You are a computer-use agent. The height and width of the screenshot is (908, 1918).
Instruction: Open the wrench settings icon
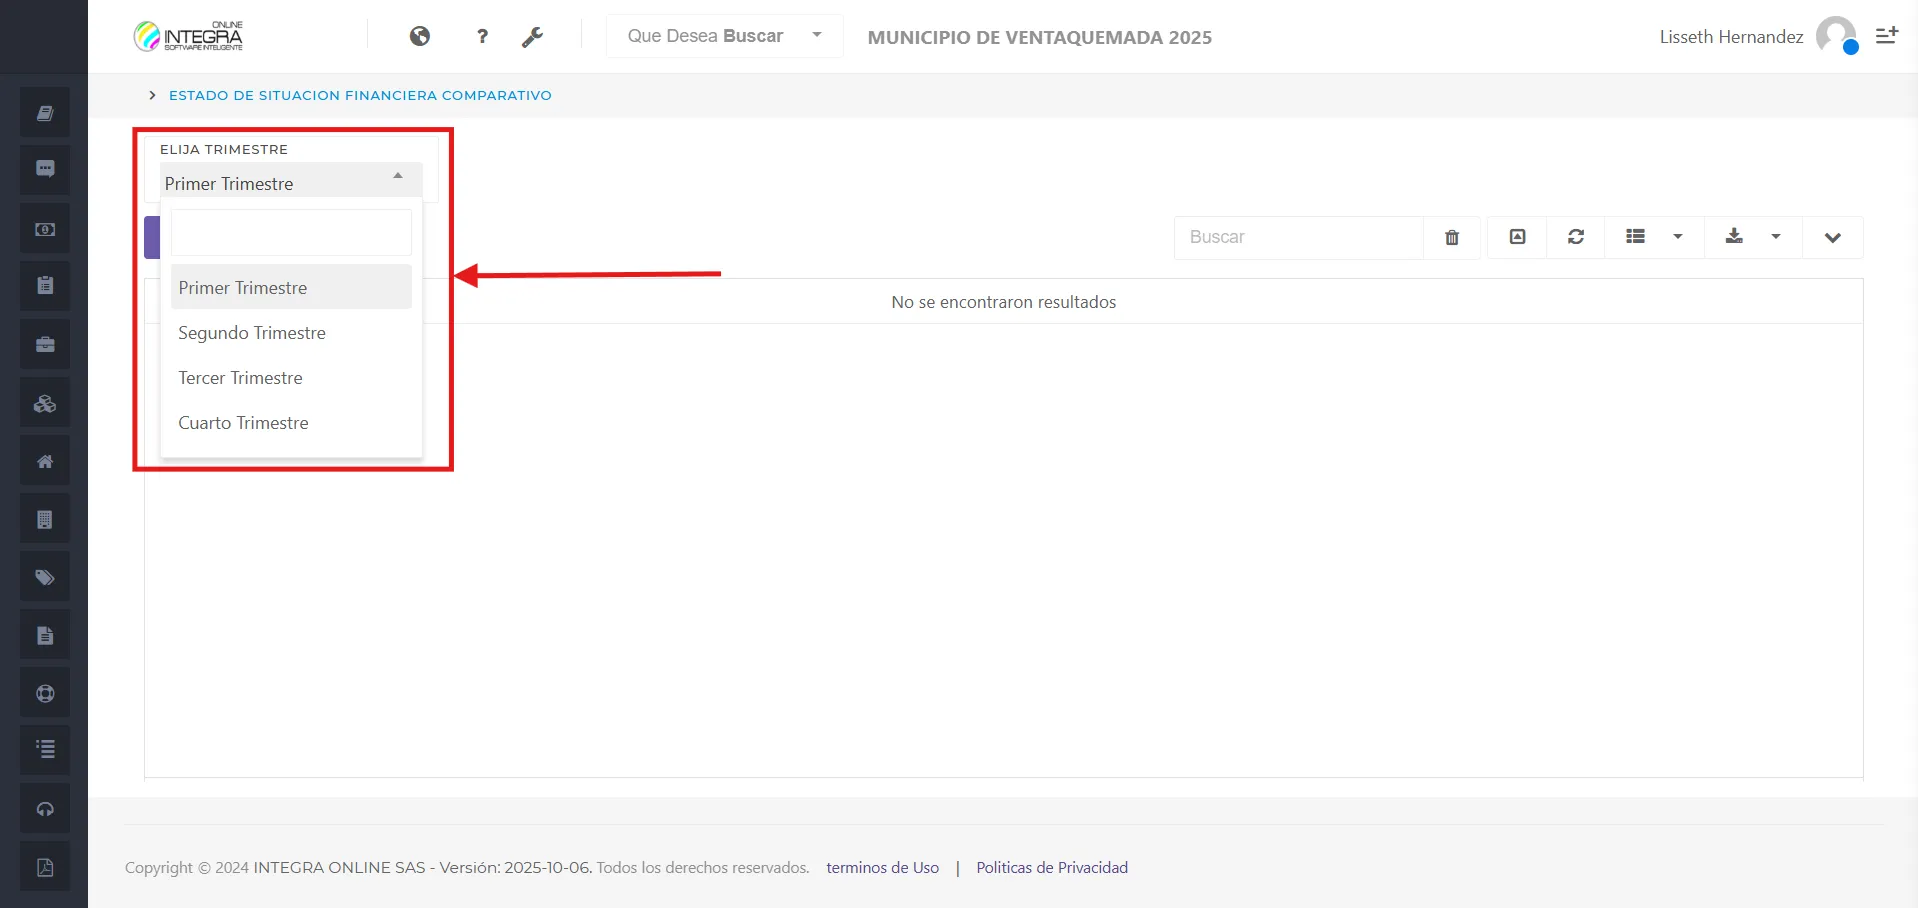(532, 37)
